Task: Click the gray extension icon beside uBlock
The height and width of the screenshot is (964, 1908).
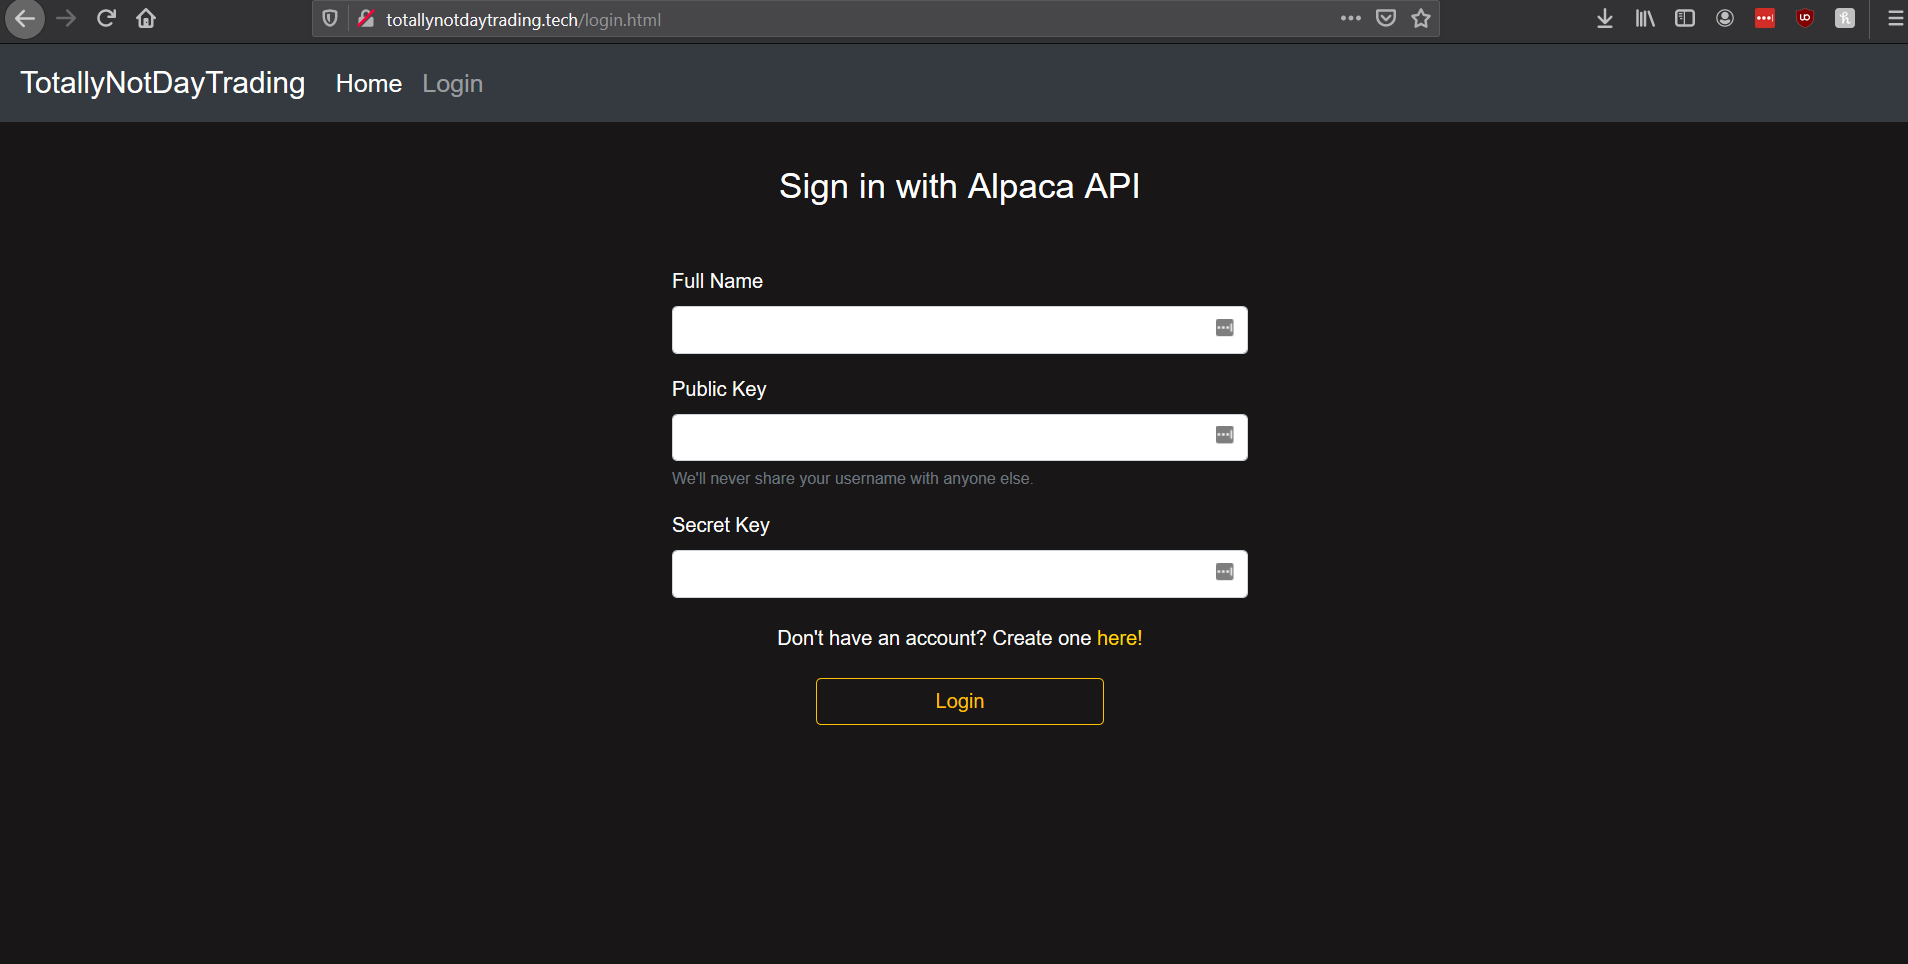Action: pos(1845,18)
